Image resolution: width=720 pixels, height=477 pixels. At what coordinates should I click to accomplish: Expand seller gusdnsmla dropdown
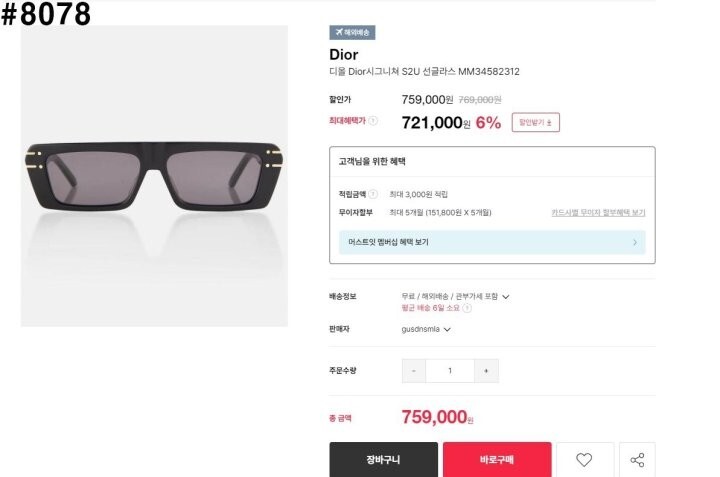(x=447, y=329)
